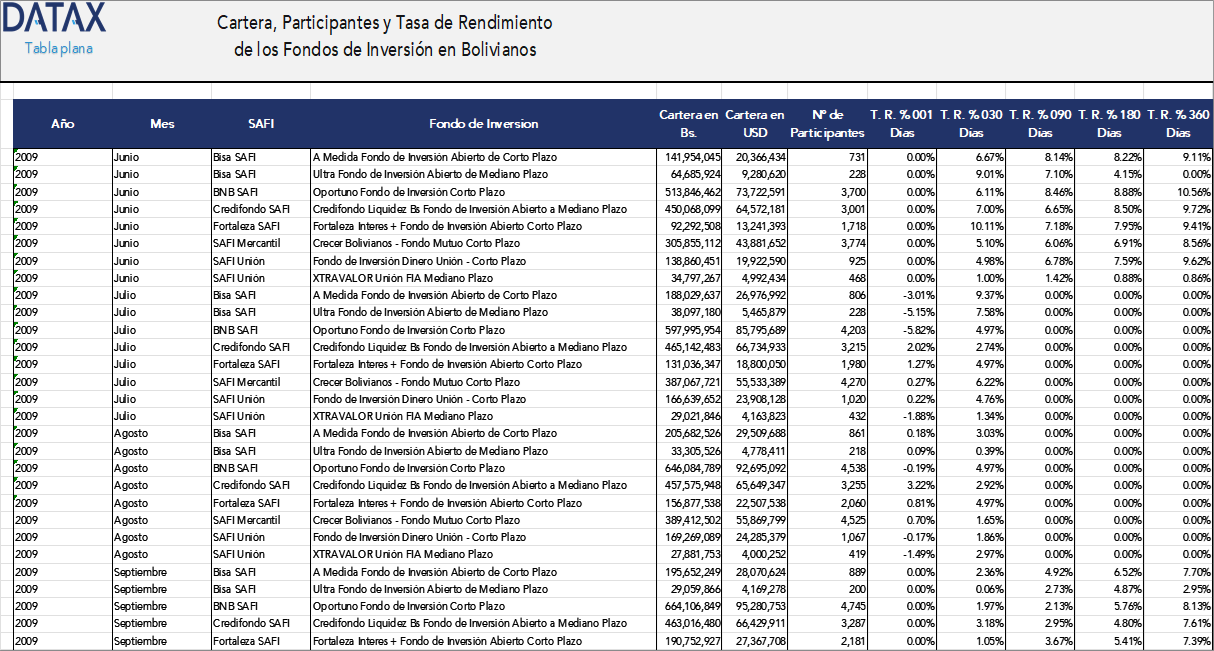Select the first 'Bisa SAFI' cell under Junio
The image size is (1214, 651).
coord(235,157)
